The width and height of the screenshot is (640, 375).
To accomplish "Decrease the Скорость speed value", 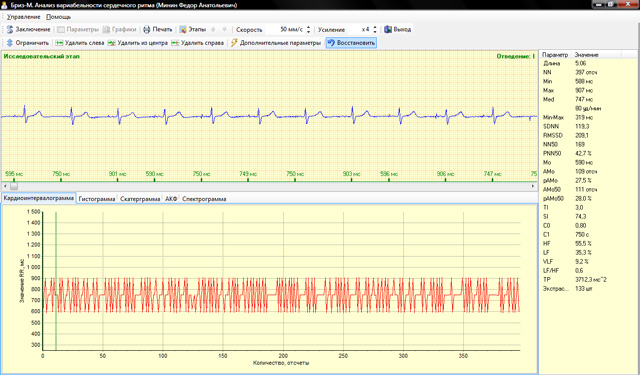I will click(309, 31).
